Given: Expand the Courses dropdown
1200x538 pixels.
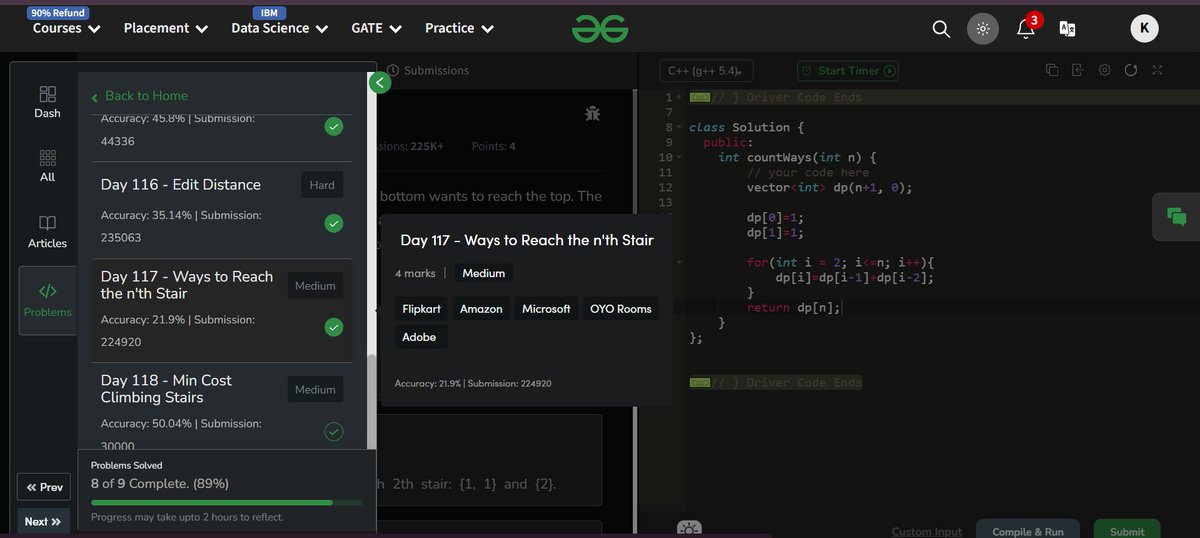Looking at the screenshot, I should pos(67,28).
